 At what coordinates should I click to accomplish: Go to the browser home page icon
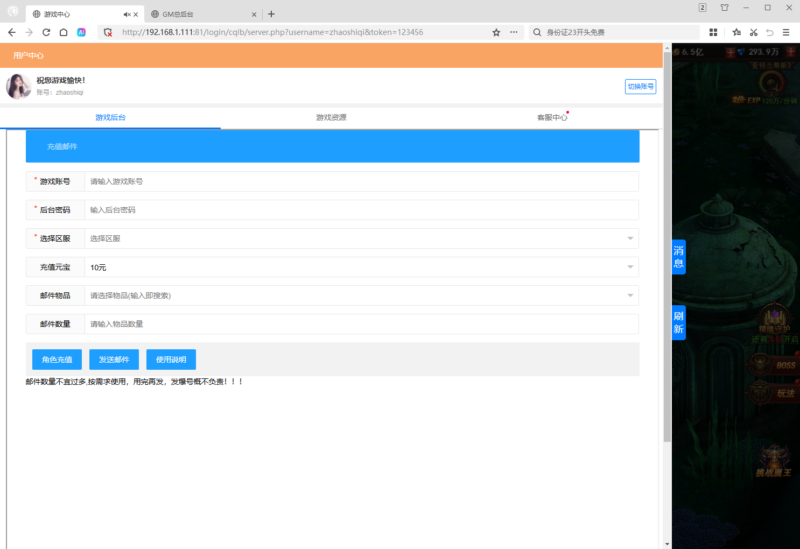click(63, 32)
